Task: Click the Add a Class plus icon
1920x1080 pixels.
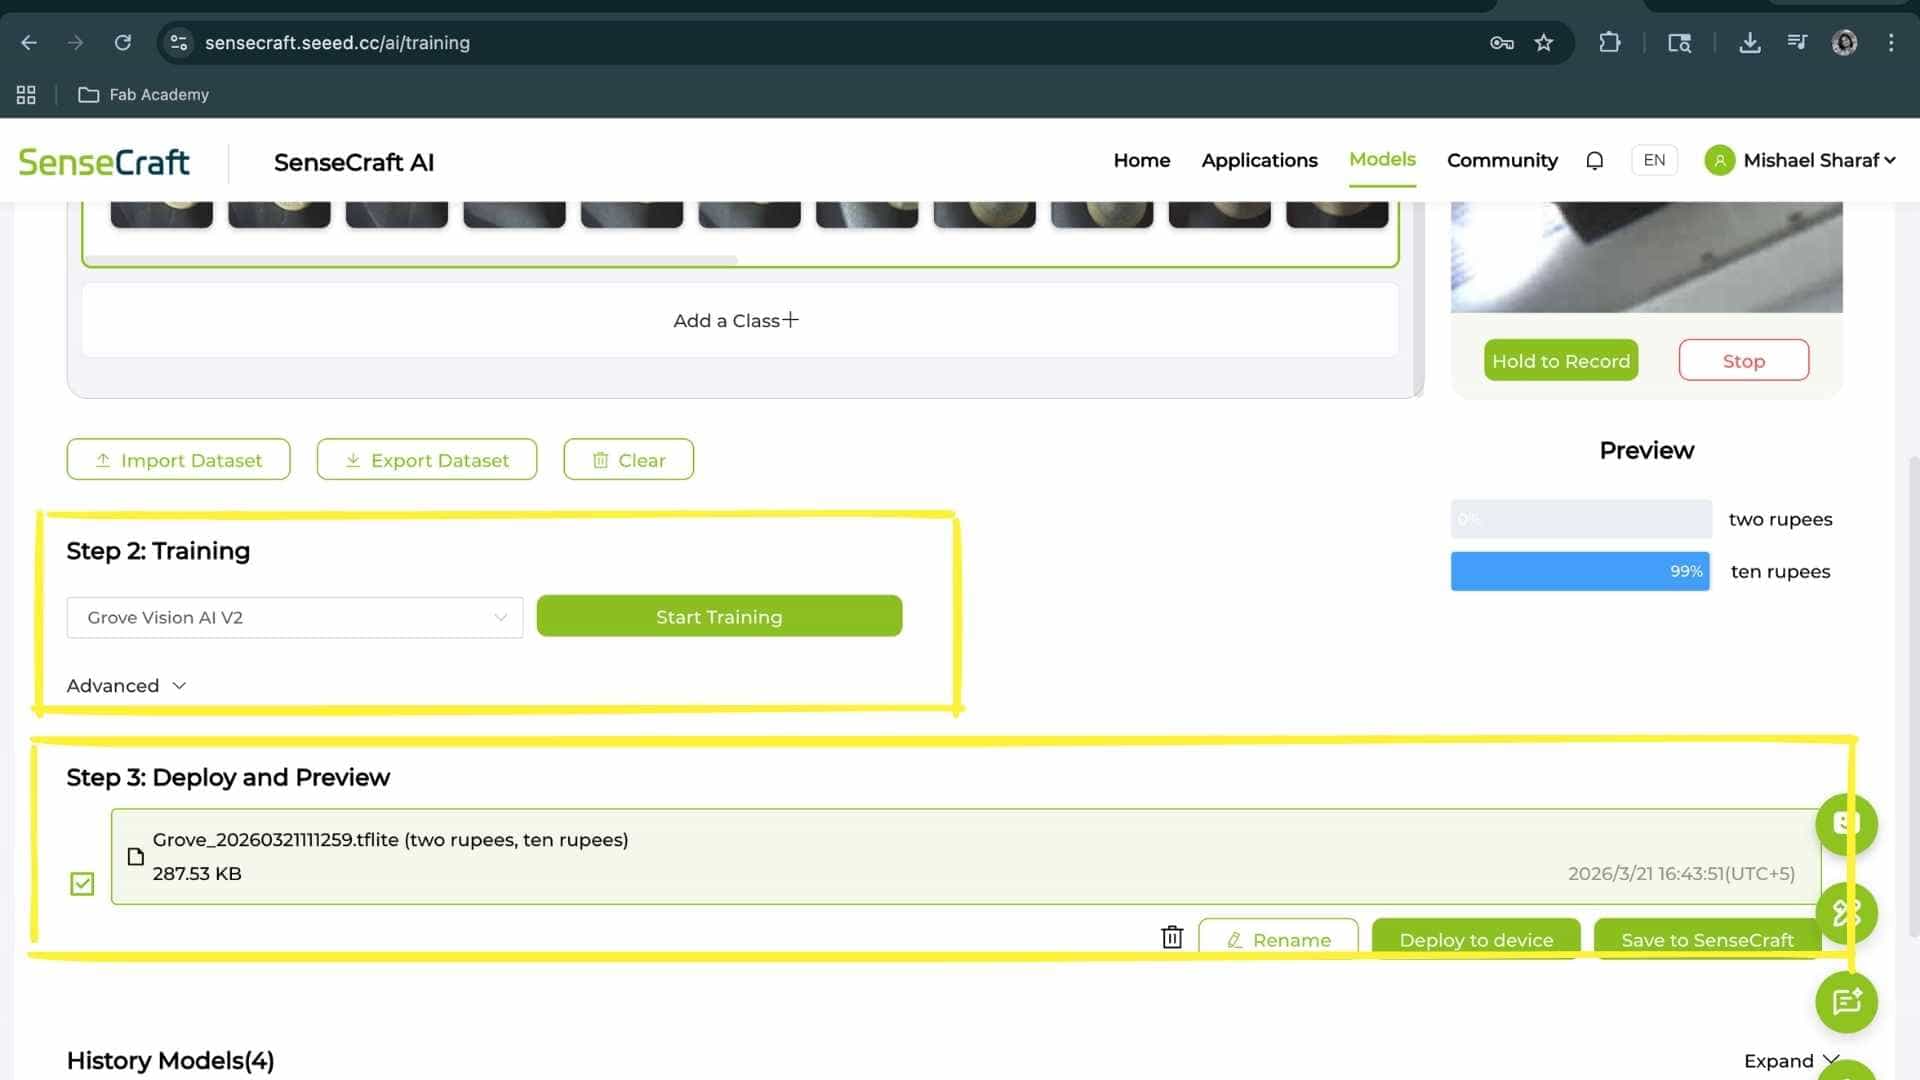Action: (790, 320)
